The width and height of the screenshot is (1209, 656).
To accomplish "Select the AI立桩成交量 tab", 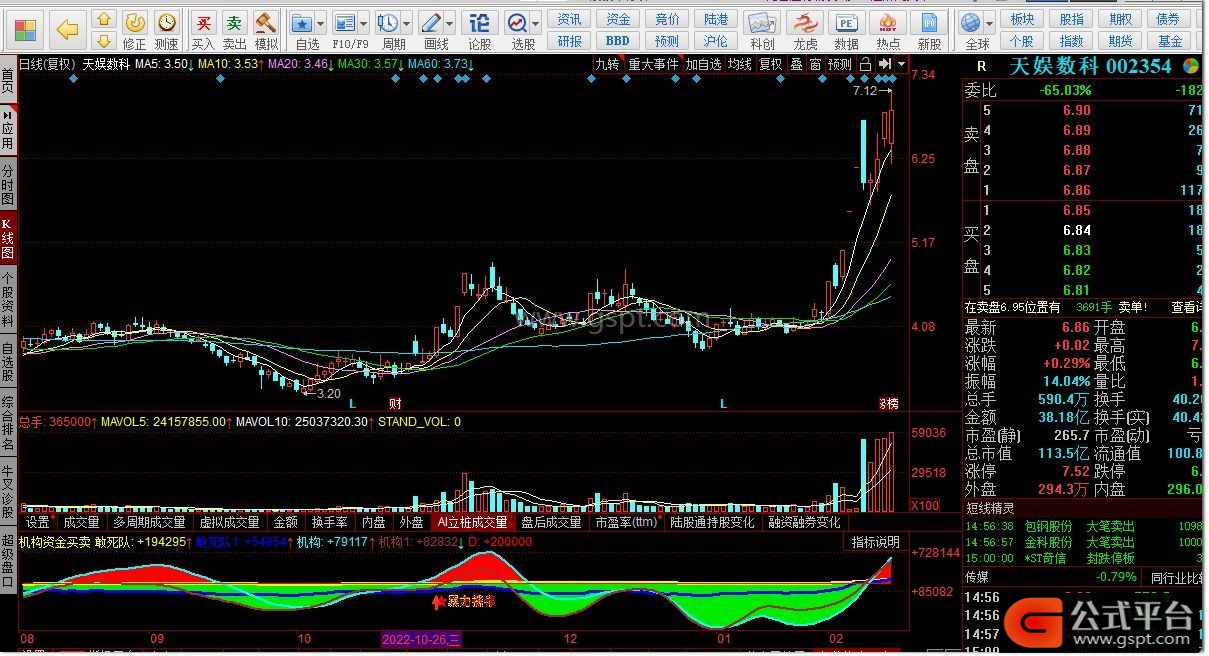I will point(472,522).
